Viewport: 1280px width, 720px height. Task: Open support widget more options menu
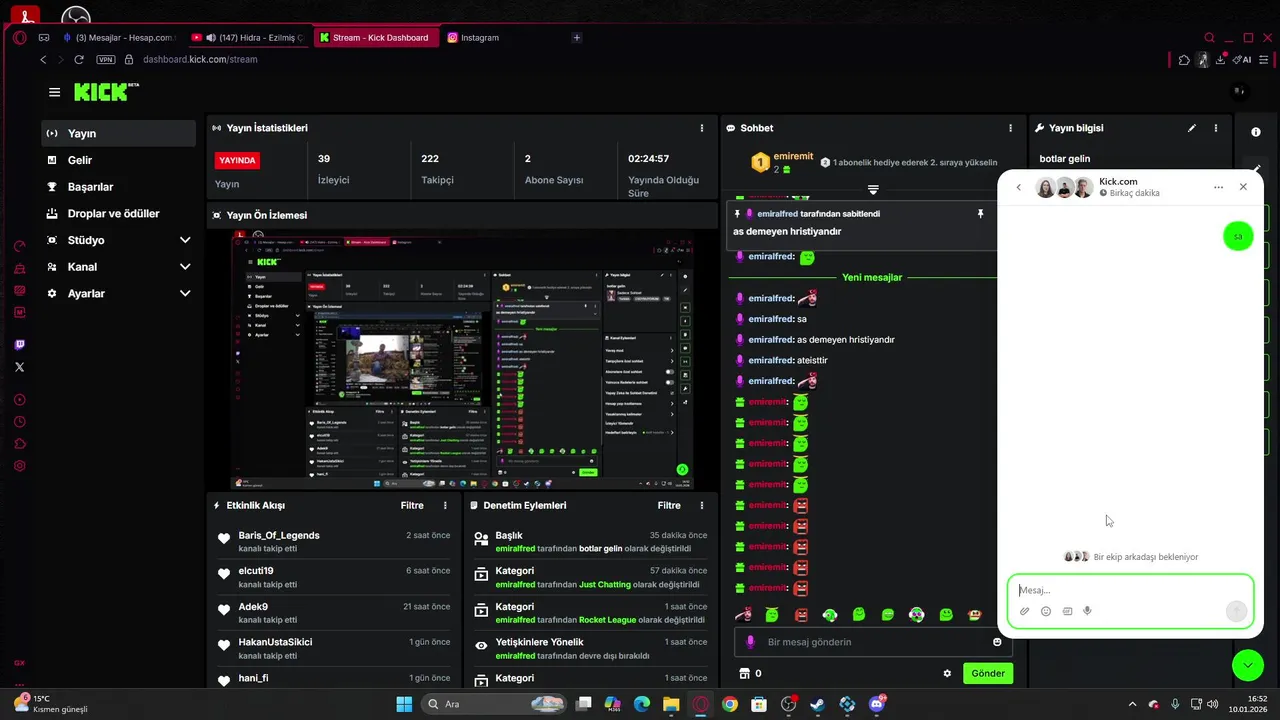tap(1218, 187)
